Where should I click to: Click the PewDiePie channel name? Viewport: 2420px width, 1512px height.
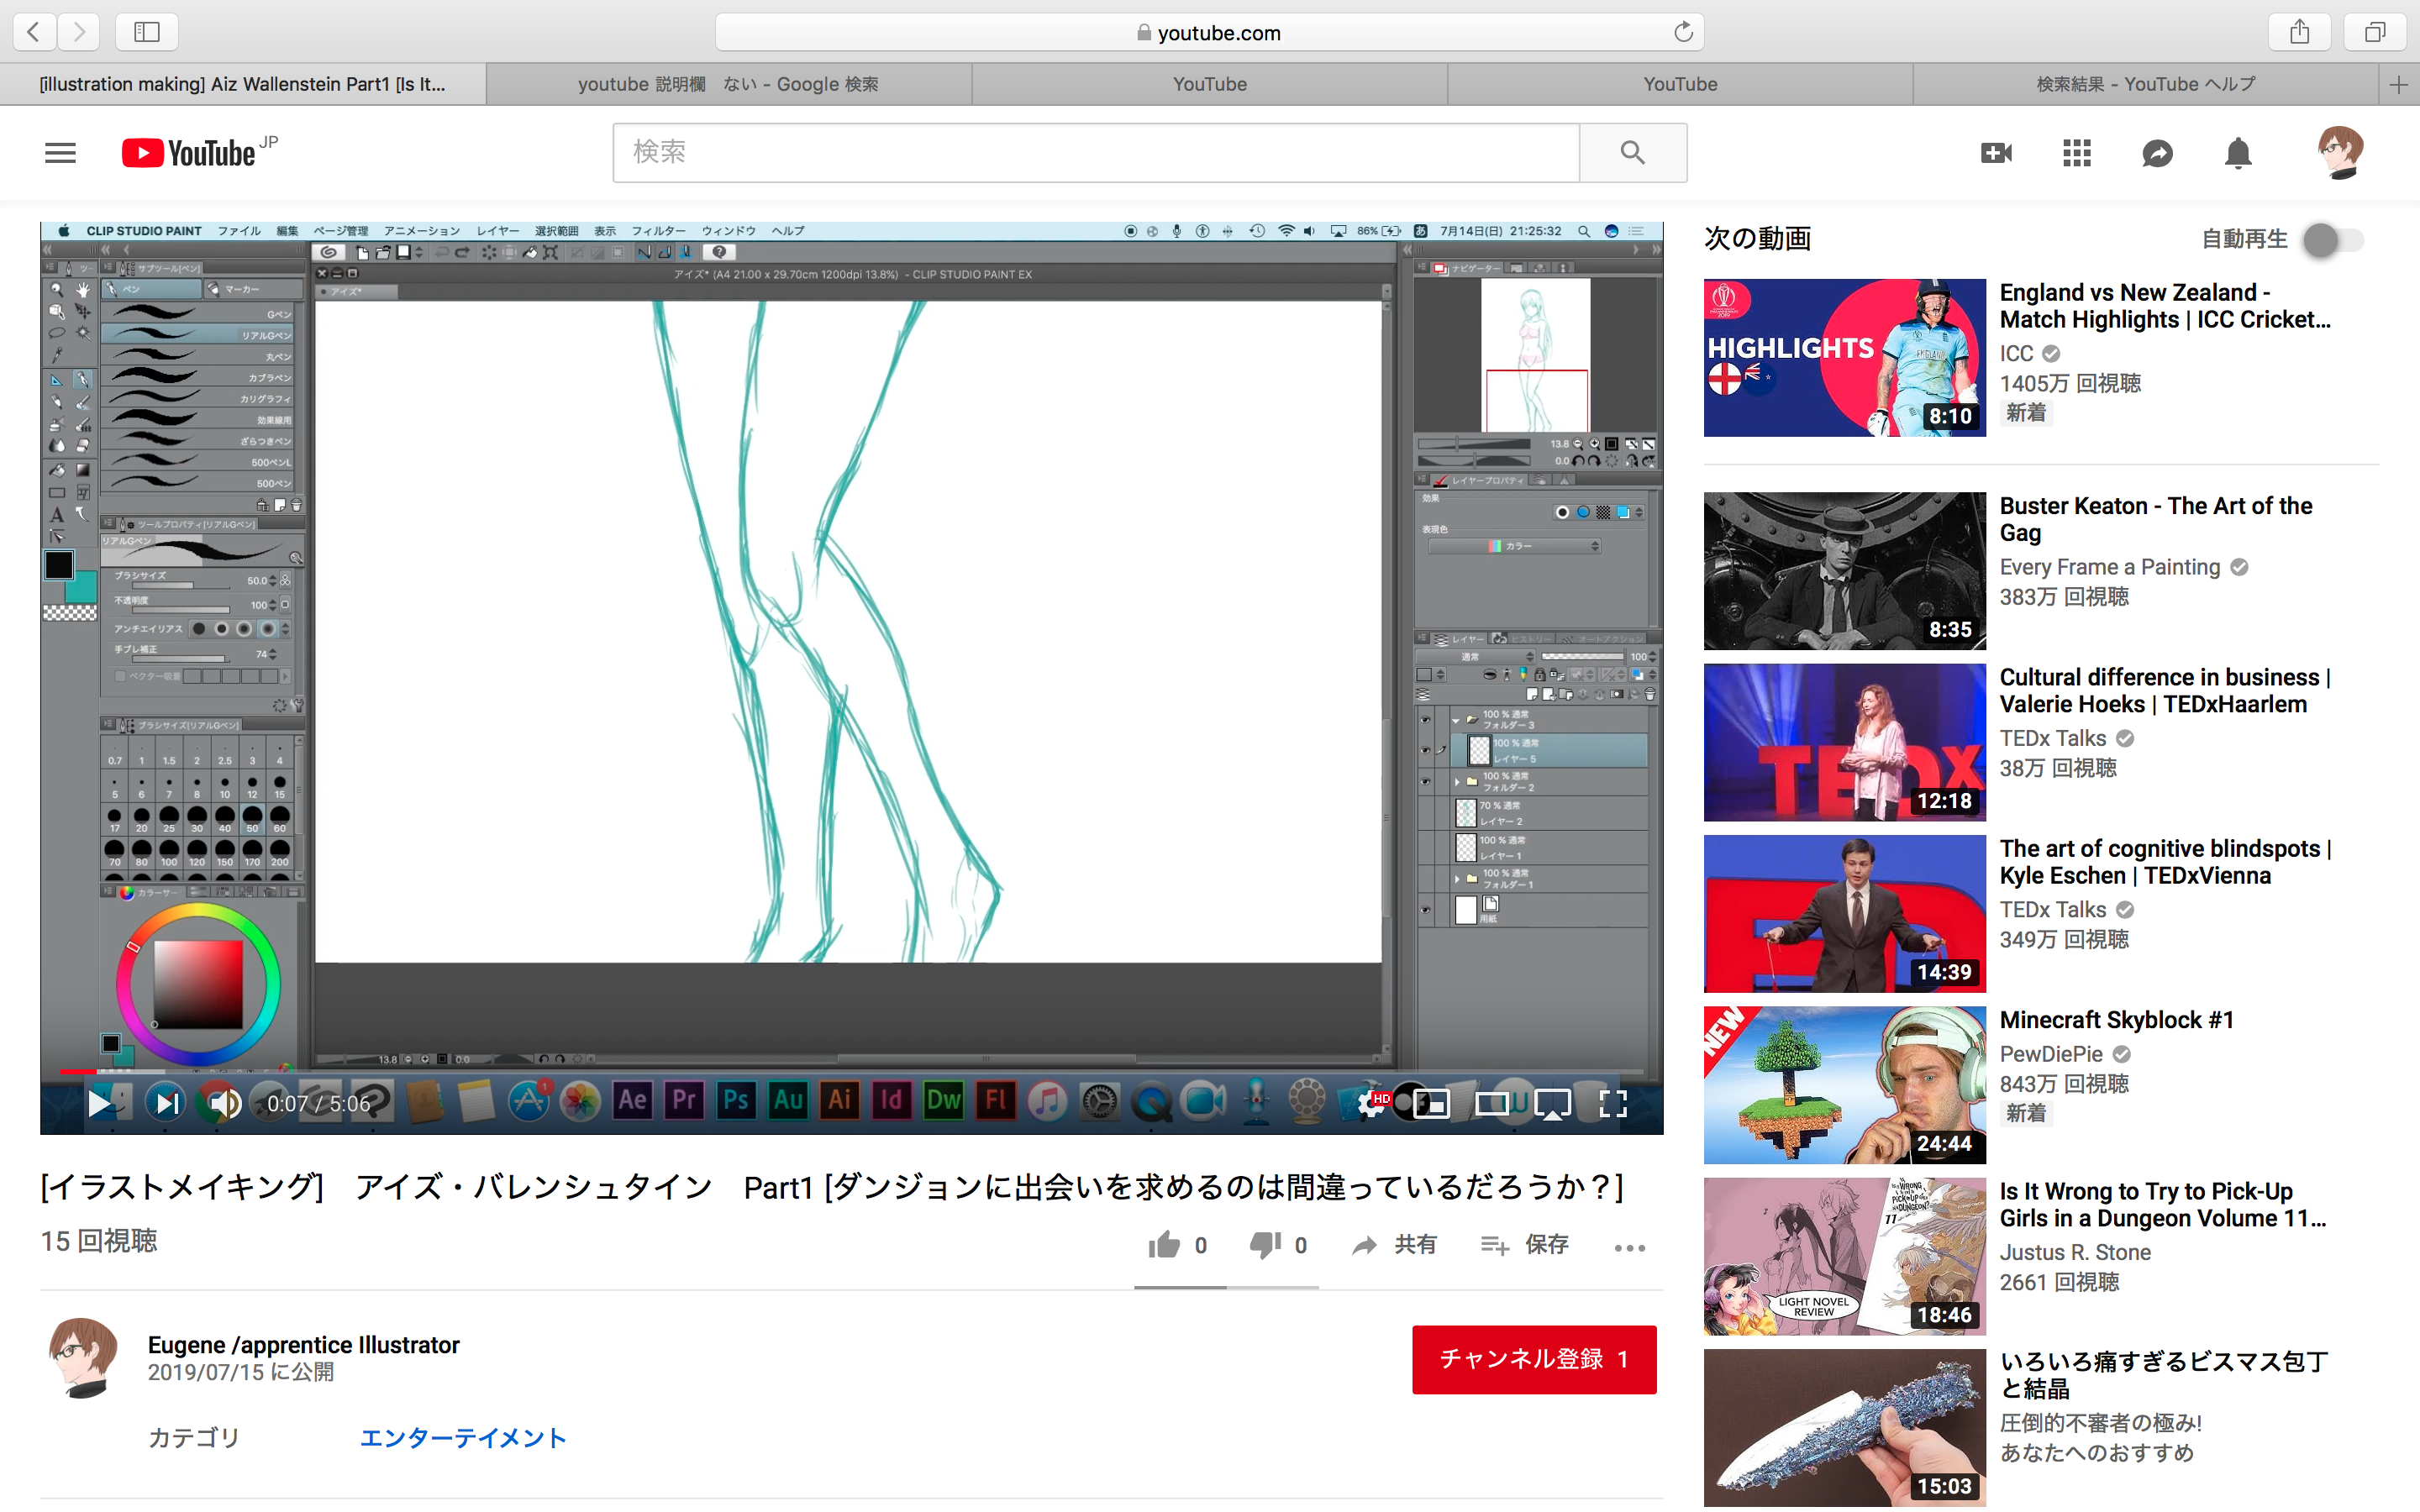pyautogui.click(x=2051, y=1054)
